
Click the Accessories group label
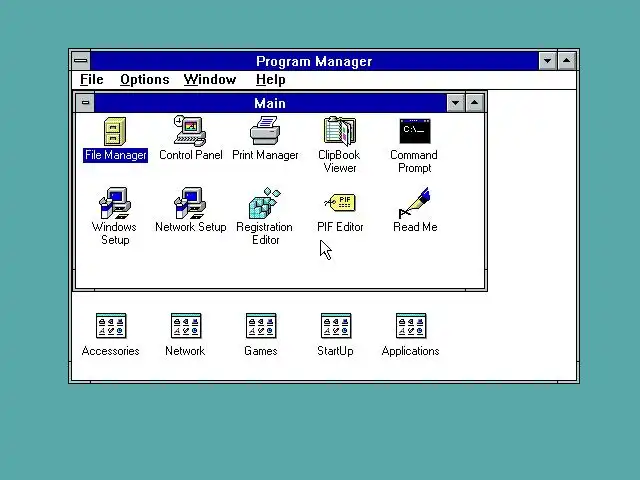tap(111, 351)
